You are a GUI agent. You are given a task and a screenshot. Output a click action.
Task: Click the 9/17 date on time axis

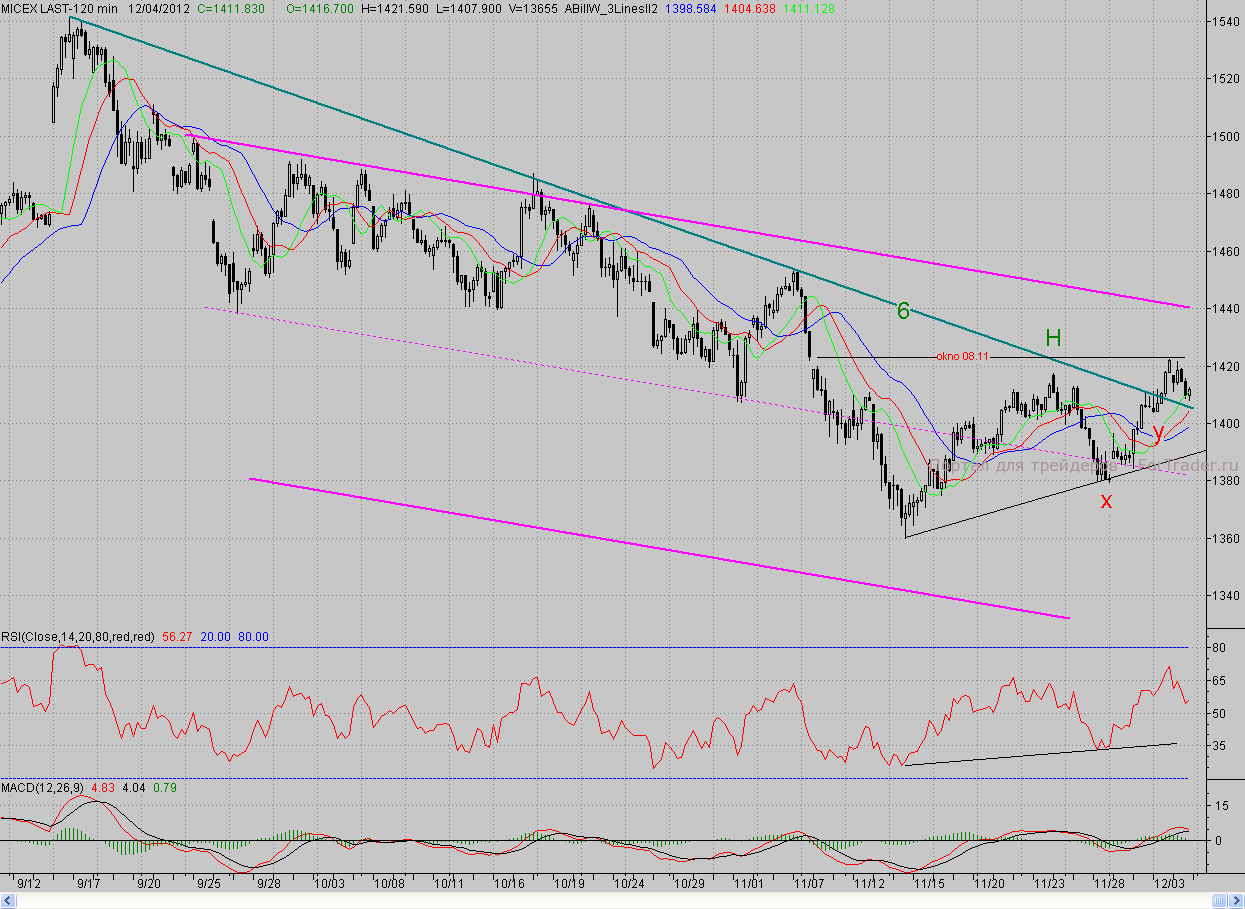coord(88,884)
